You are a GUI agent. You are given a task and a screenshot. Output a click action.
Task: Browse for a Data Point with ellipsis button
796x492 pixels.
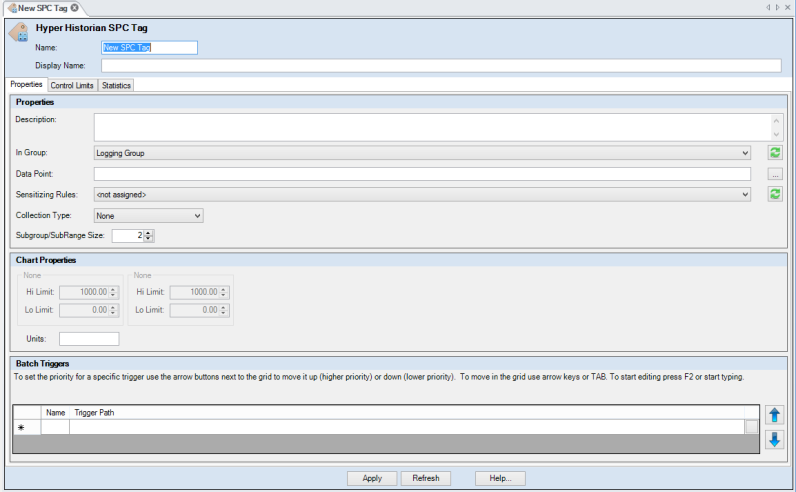[775, 174]
